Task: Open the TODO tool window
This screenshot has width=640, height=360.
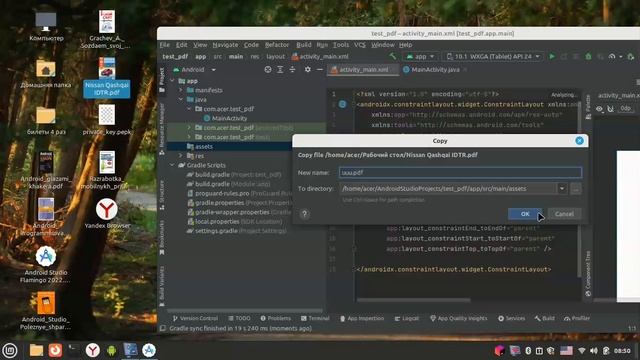Action: [240, 318]
